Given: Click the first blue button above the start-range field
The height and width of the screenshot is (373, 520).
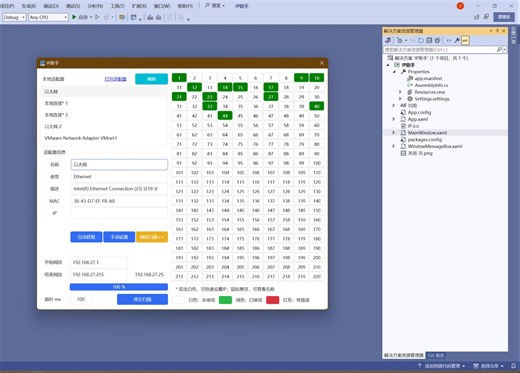Looking at the screenshot, I should click(x=86, y=237).
